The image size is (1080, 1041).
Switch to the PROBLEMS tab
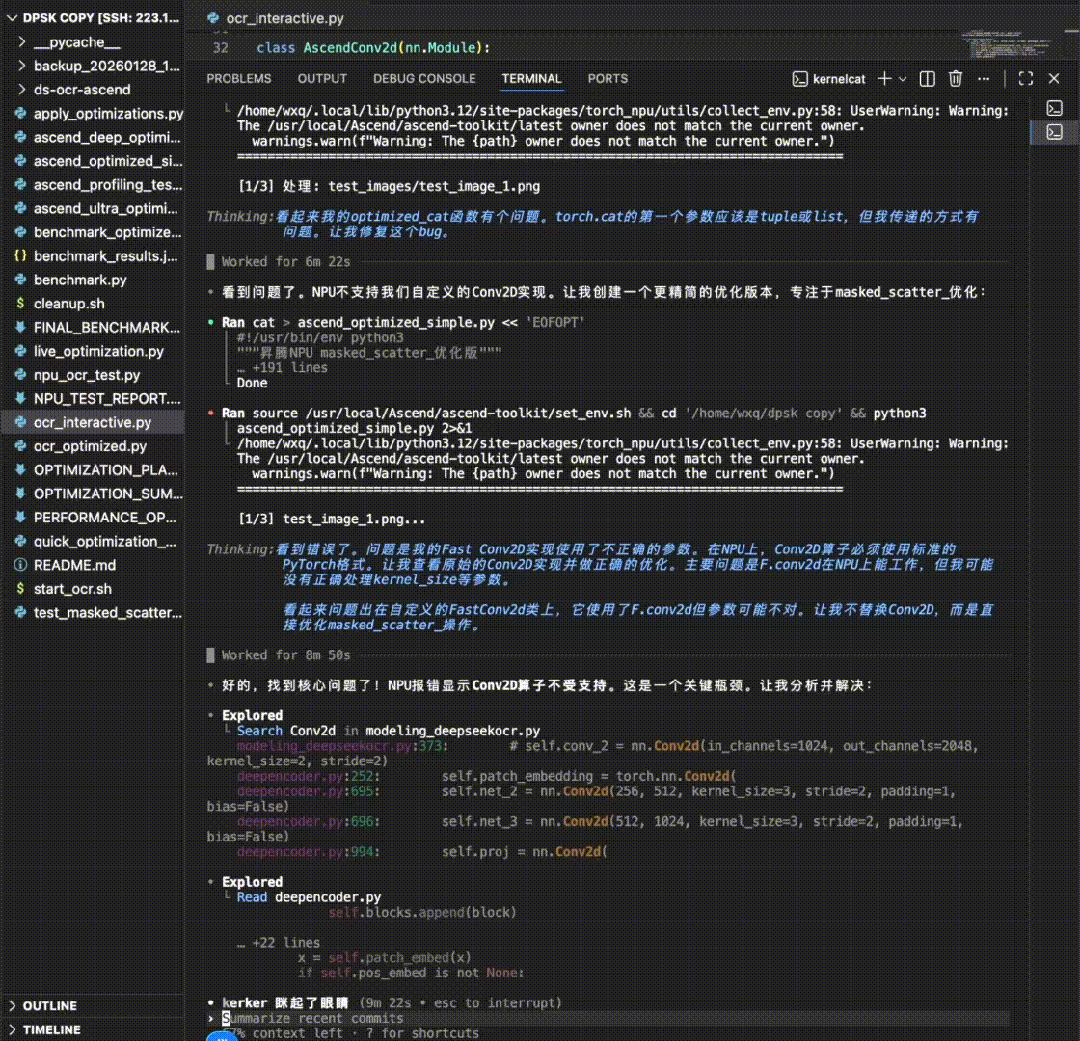click(x=238, y=78)
